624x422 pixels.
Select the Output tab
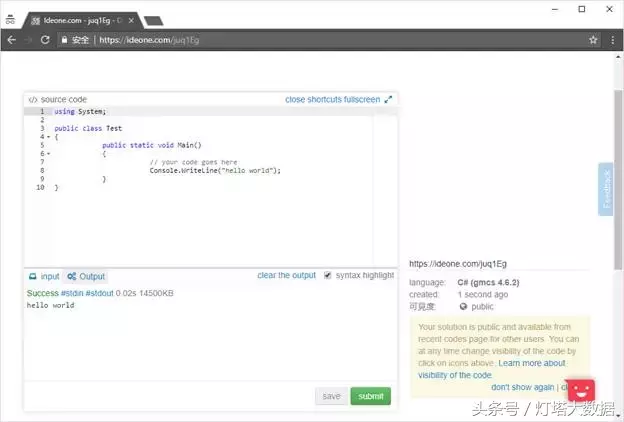[x=86, y=276]
